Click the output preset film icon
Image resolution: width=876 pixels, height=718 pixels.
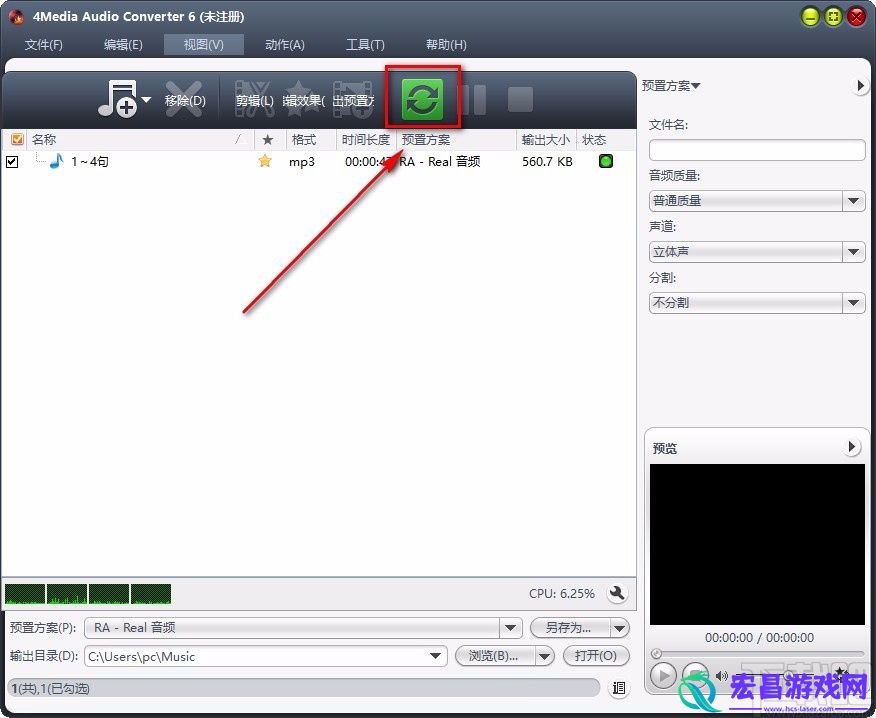click(x=353, y=99)
